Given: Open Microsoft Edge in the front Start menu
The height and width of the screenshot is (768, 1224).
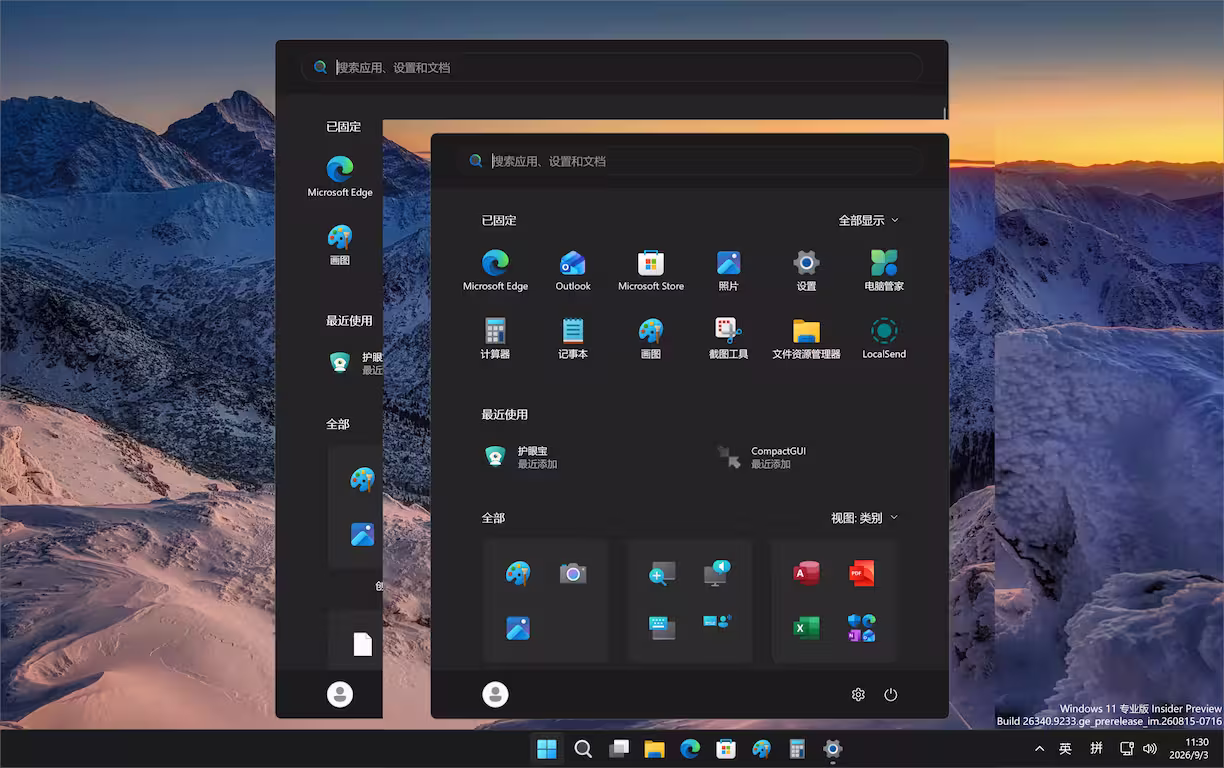Looking at the screenshot, I should 495,271.
